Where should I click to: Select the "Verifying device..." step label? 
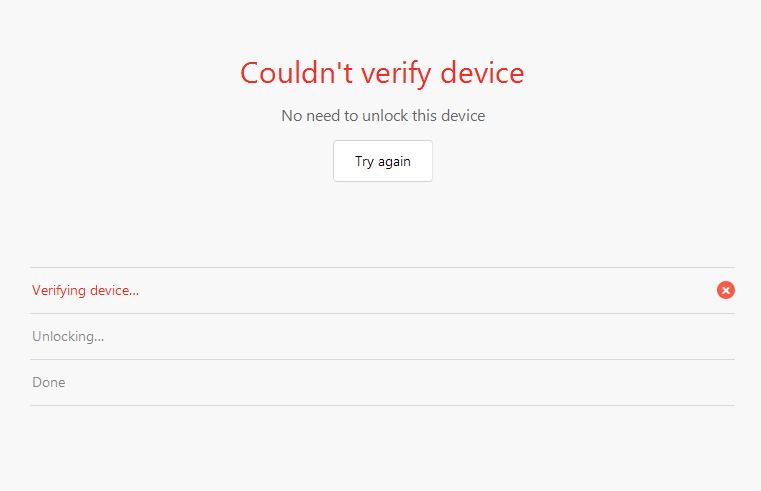click(85, 291)
